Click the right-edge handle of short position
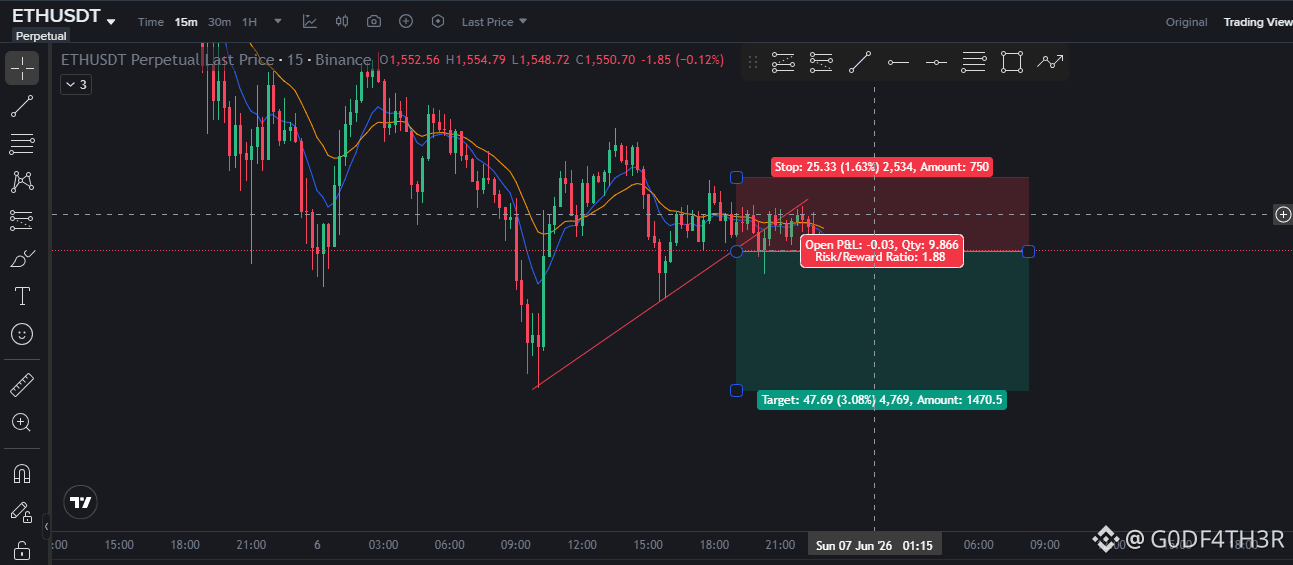Image resolution: width=1293 pixels, height=565 pixels. (1028, 251)
